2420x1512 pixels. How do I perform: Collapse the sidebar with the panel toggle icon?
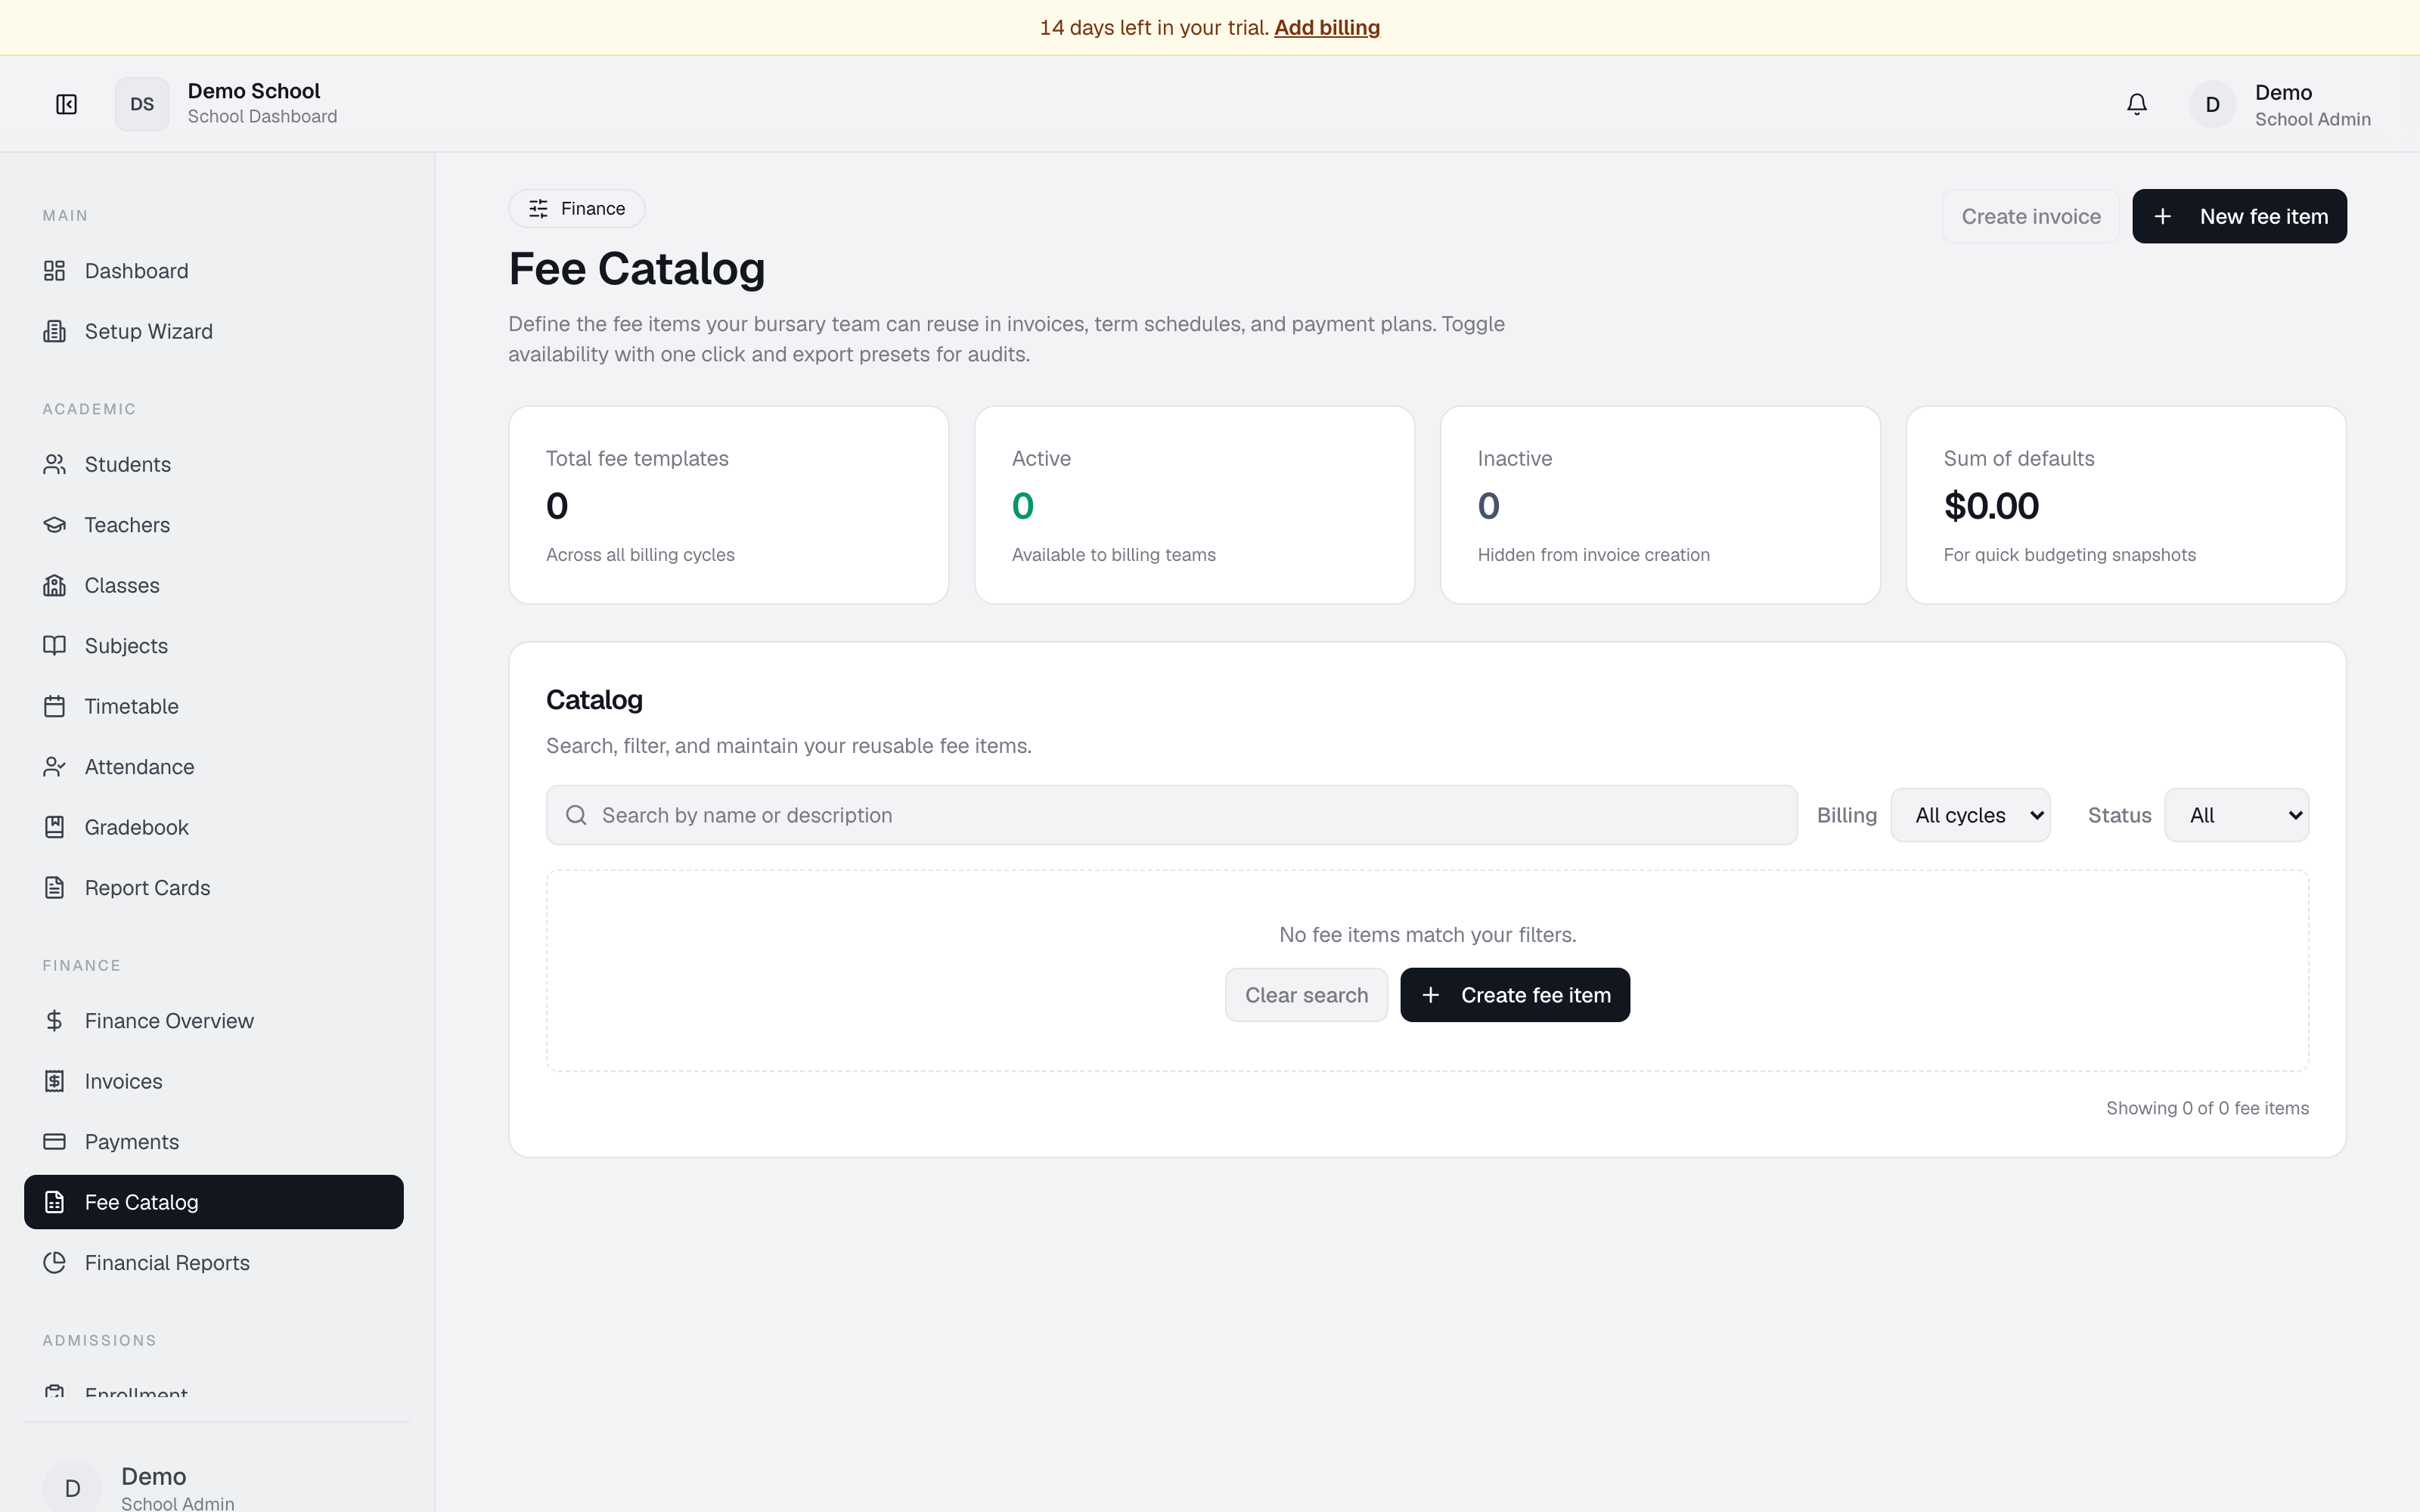point(66,104)
